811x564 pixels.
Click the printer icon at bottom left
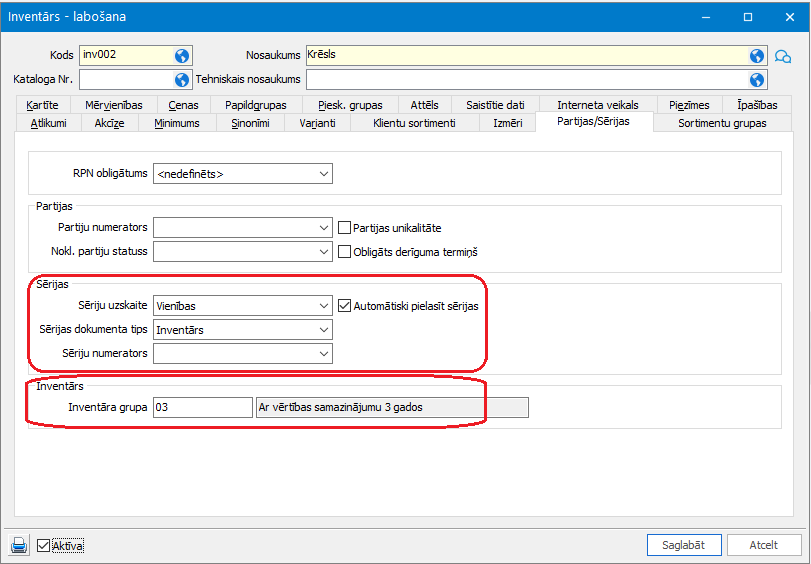click(19, 545)
